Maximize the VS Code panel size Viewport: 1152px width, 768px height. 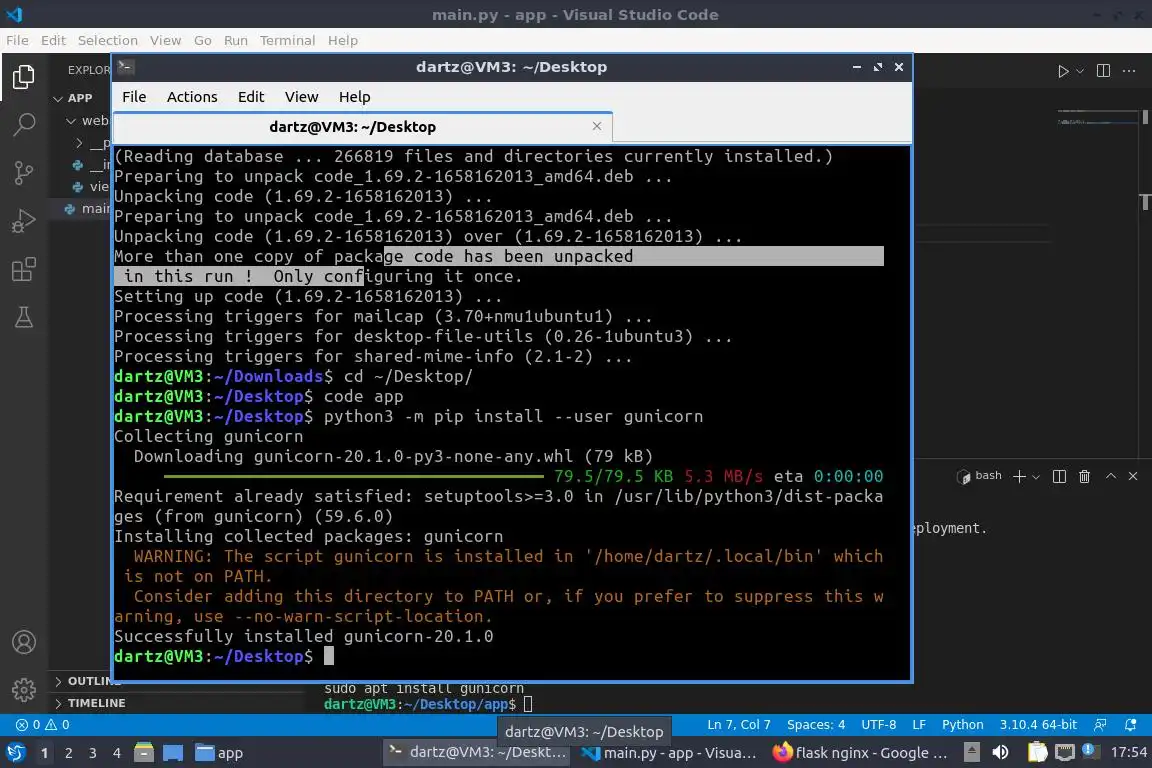pyautogui.click(x=1111, y=476)
